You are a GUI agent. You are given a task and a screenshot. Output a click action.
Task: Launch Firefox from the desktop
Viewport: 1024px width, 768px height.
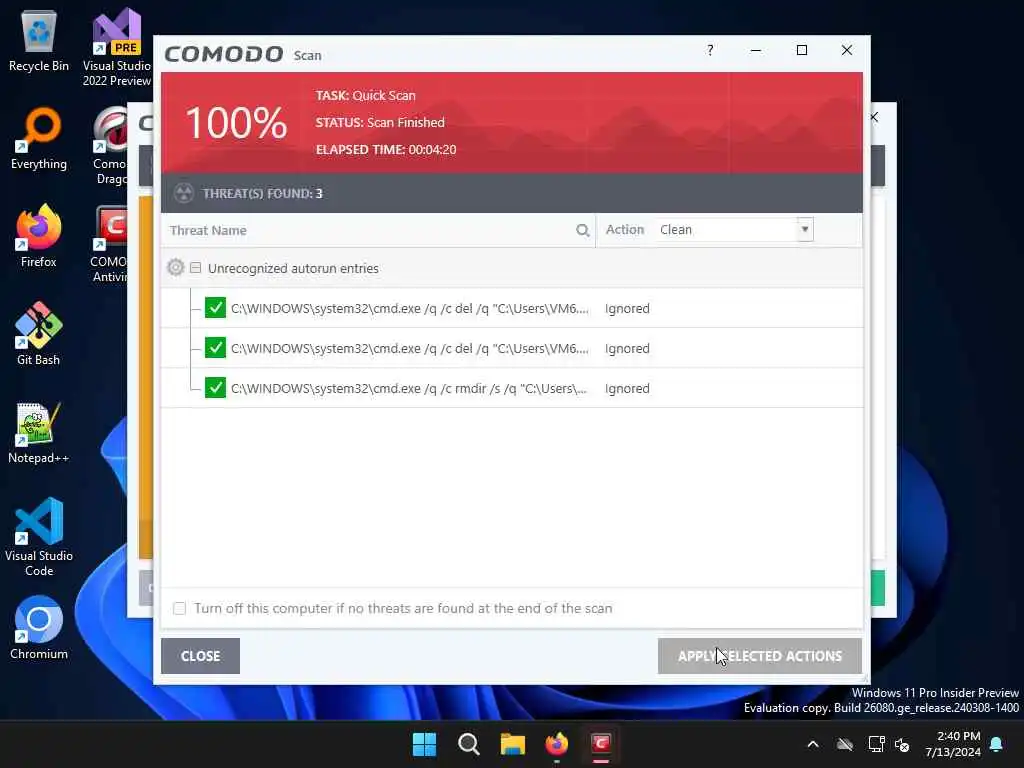[x=39, y=236]
